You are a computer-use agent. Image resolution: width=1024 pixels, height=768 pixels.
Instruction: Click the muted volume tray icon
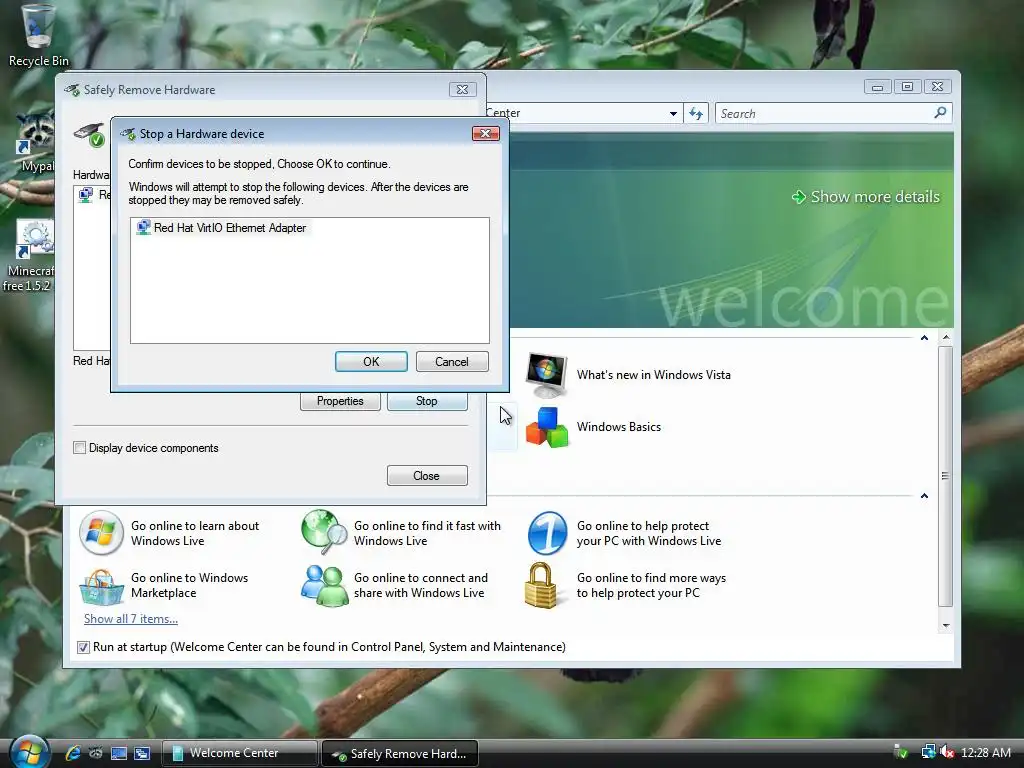(x=948, y=752)
